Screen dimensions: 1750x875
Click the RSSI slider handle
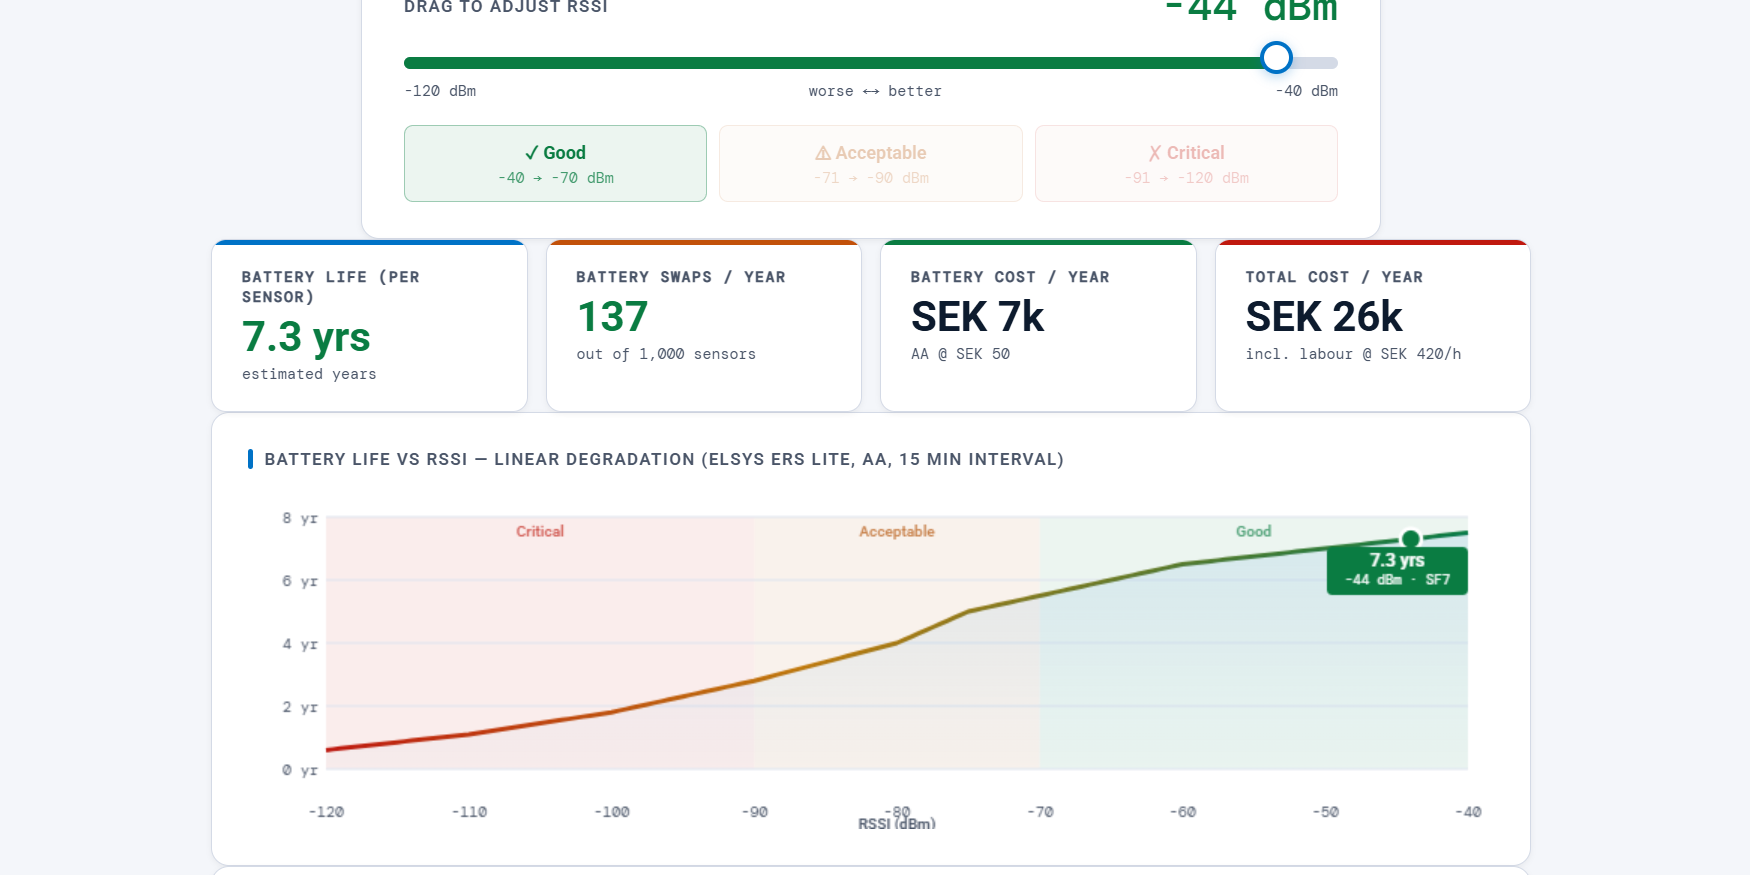1275,58
